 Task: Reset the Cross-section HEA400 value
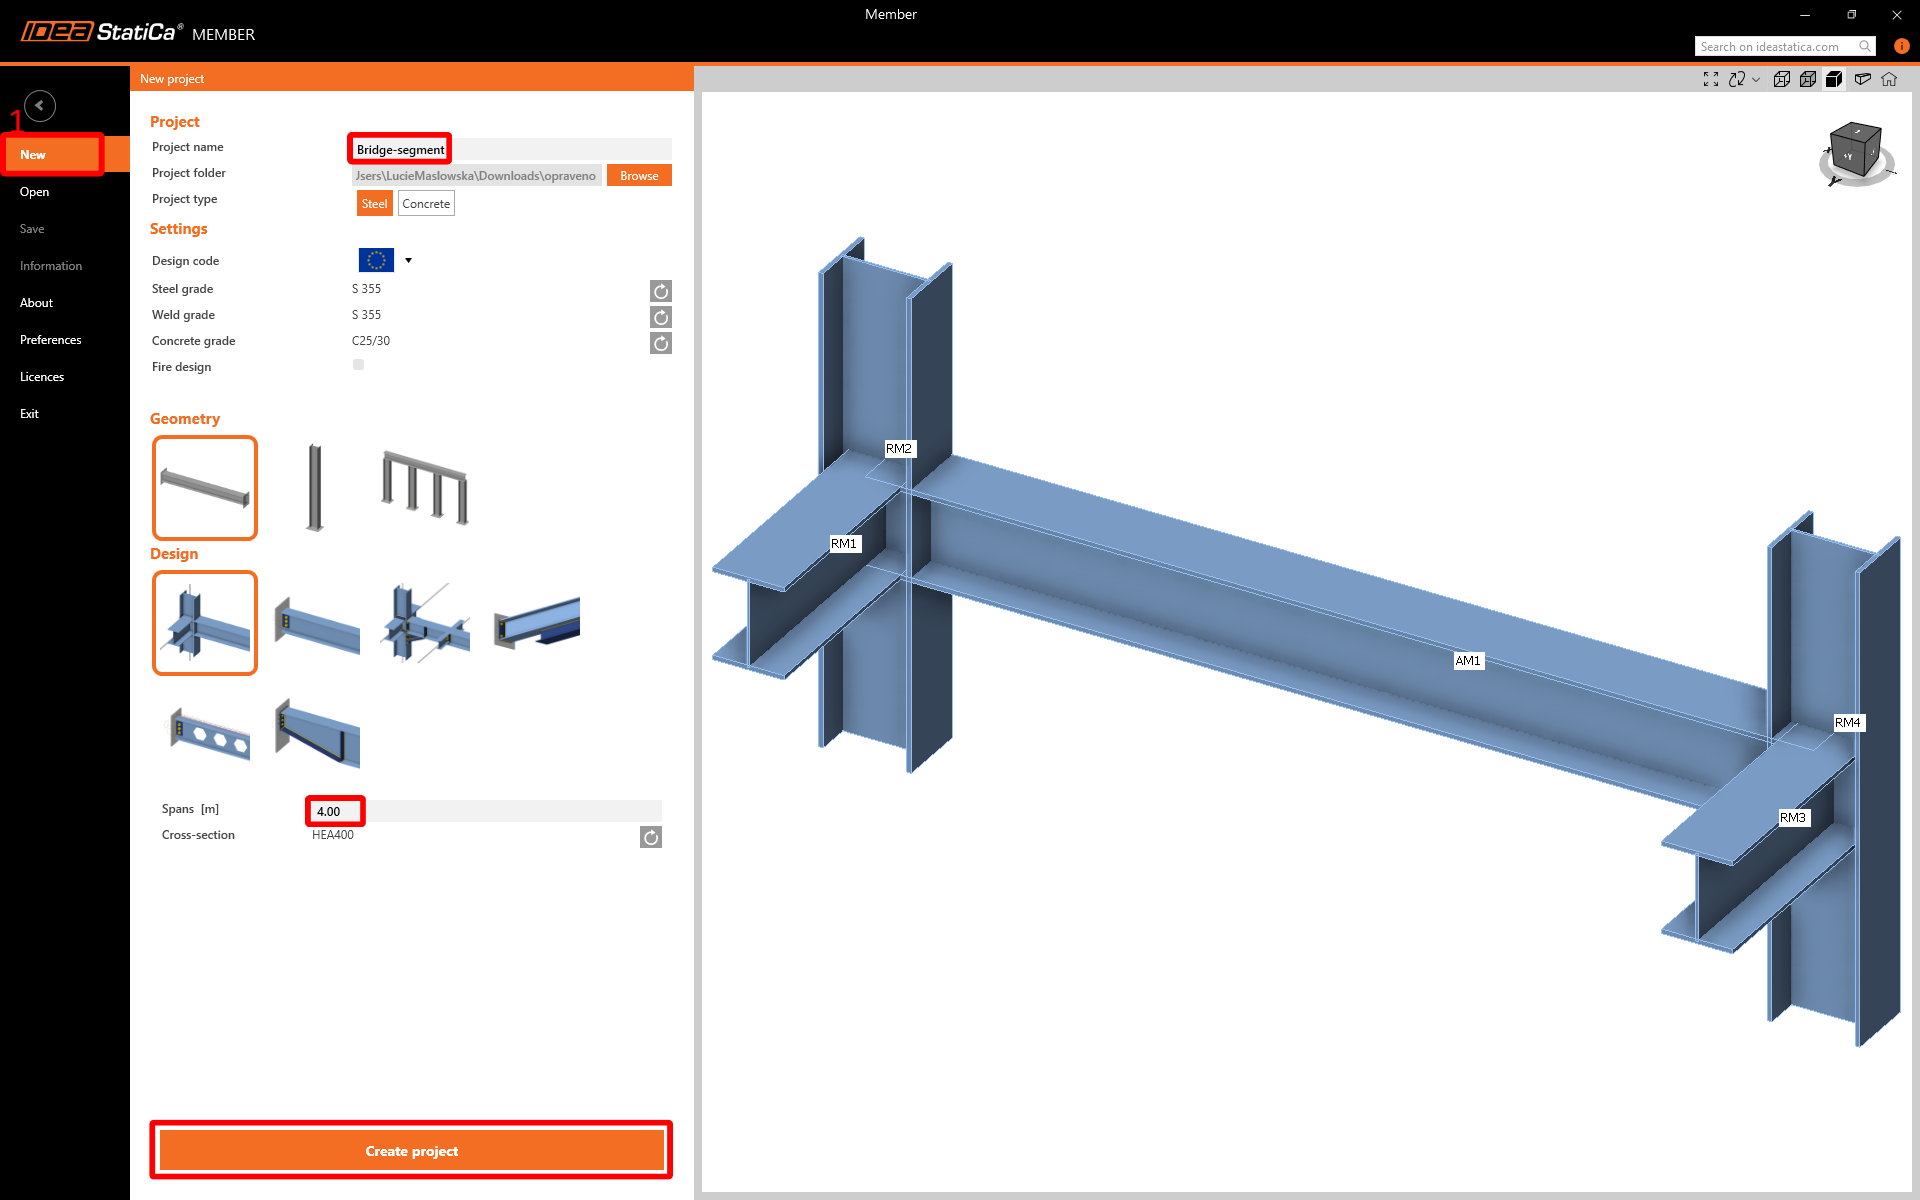(650, 837)
